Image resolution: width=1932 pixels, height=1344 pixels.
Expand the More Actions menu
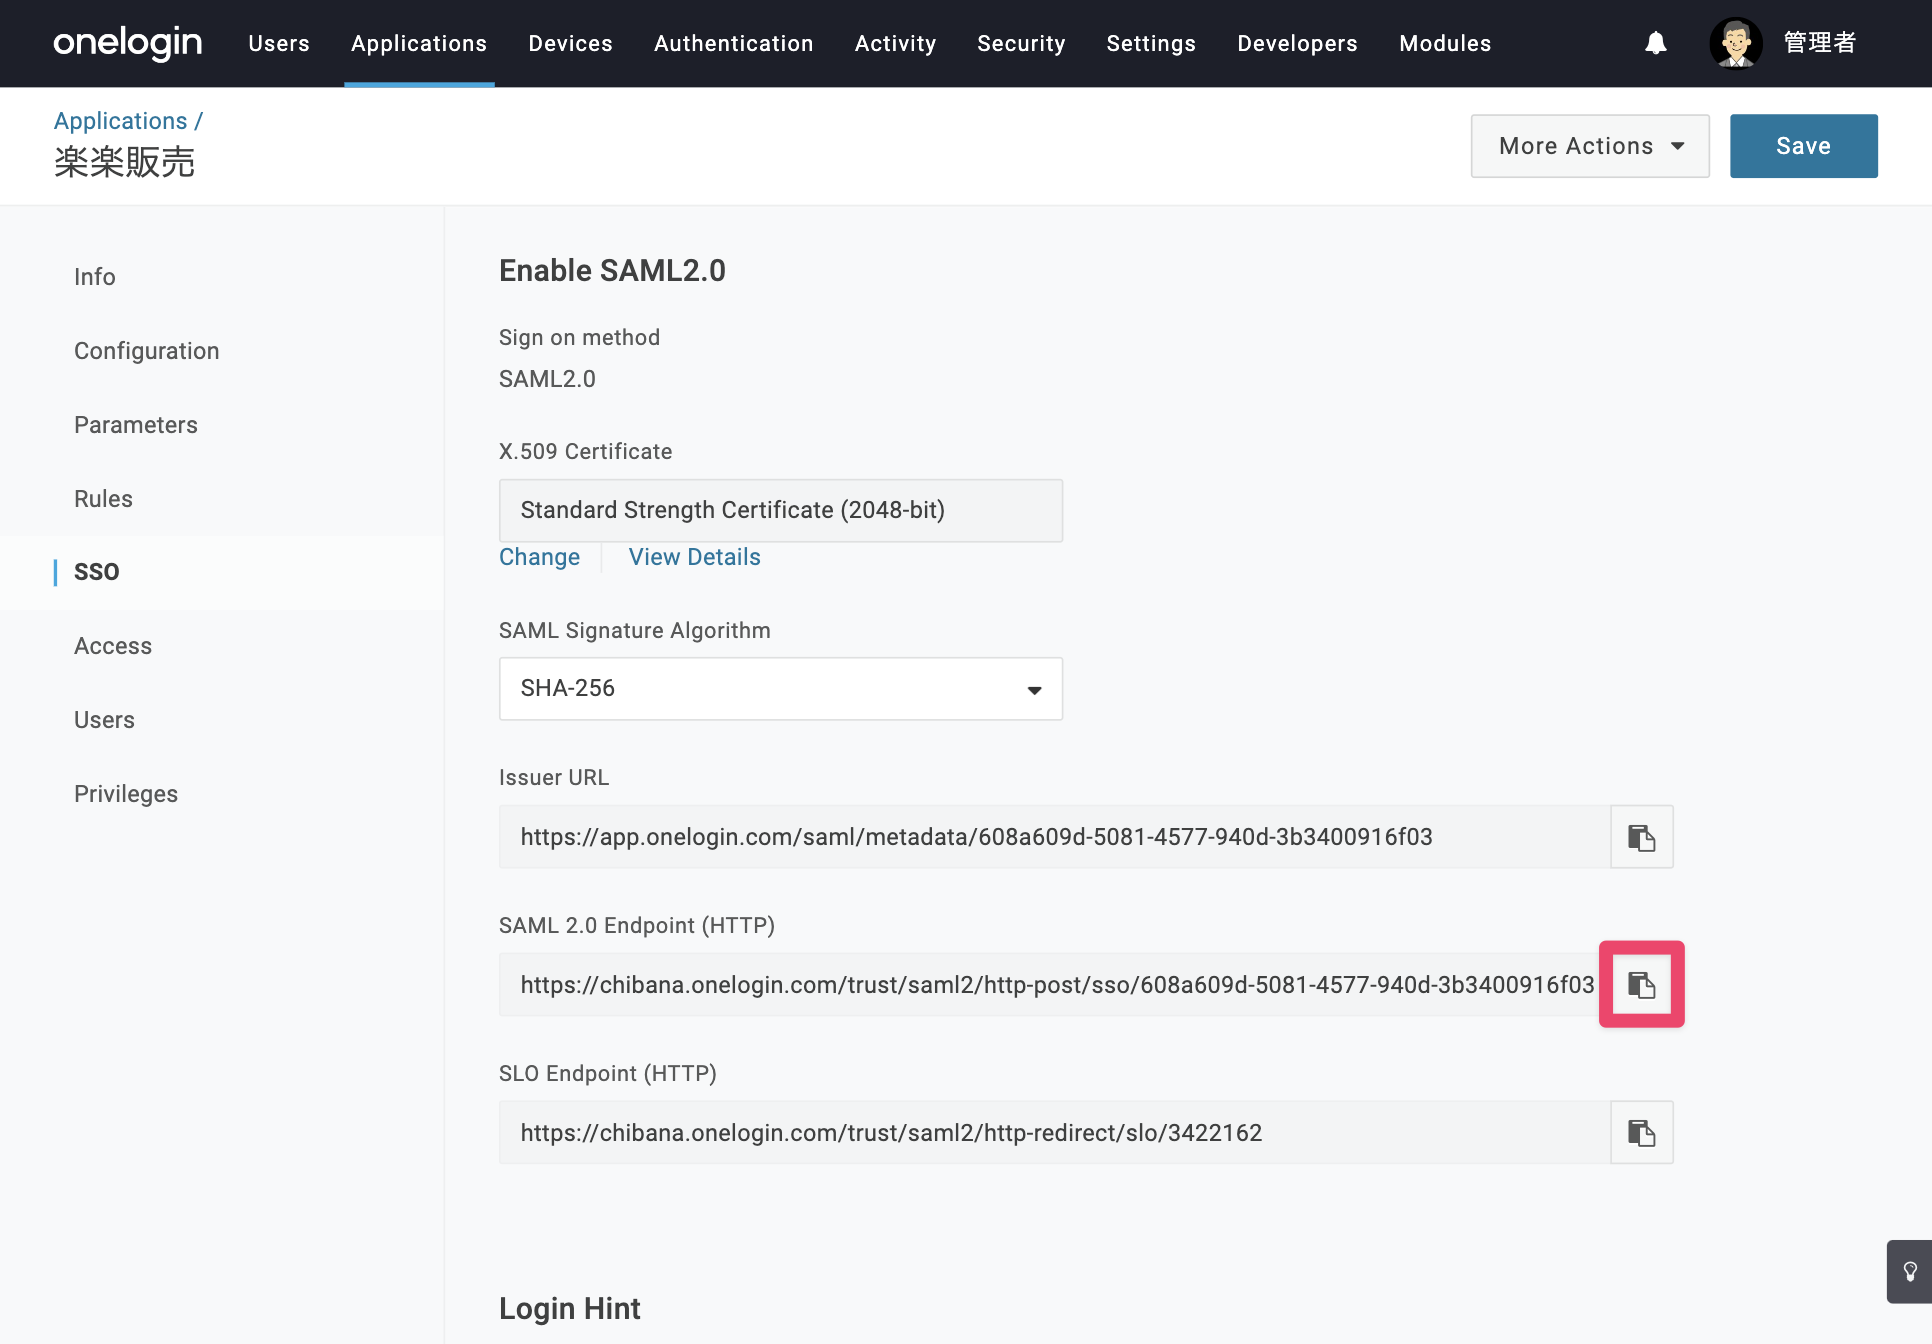click(x=1590, y=146)
